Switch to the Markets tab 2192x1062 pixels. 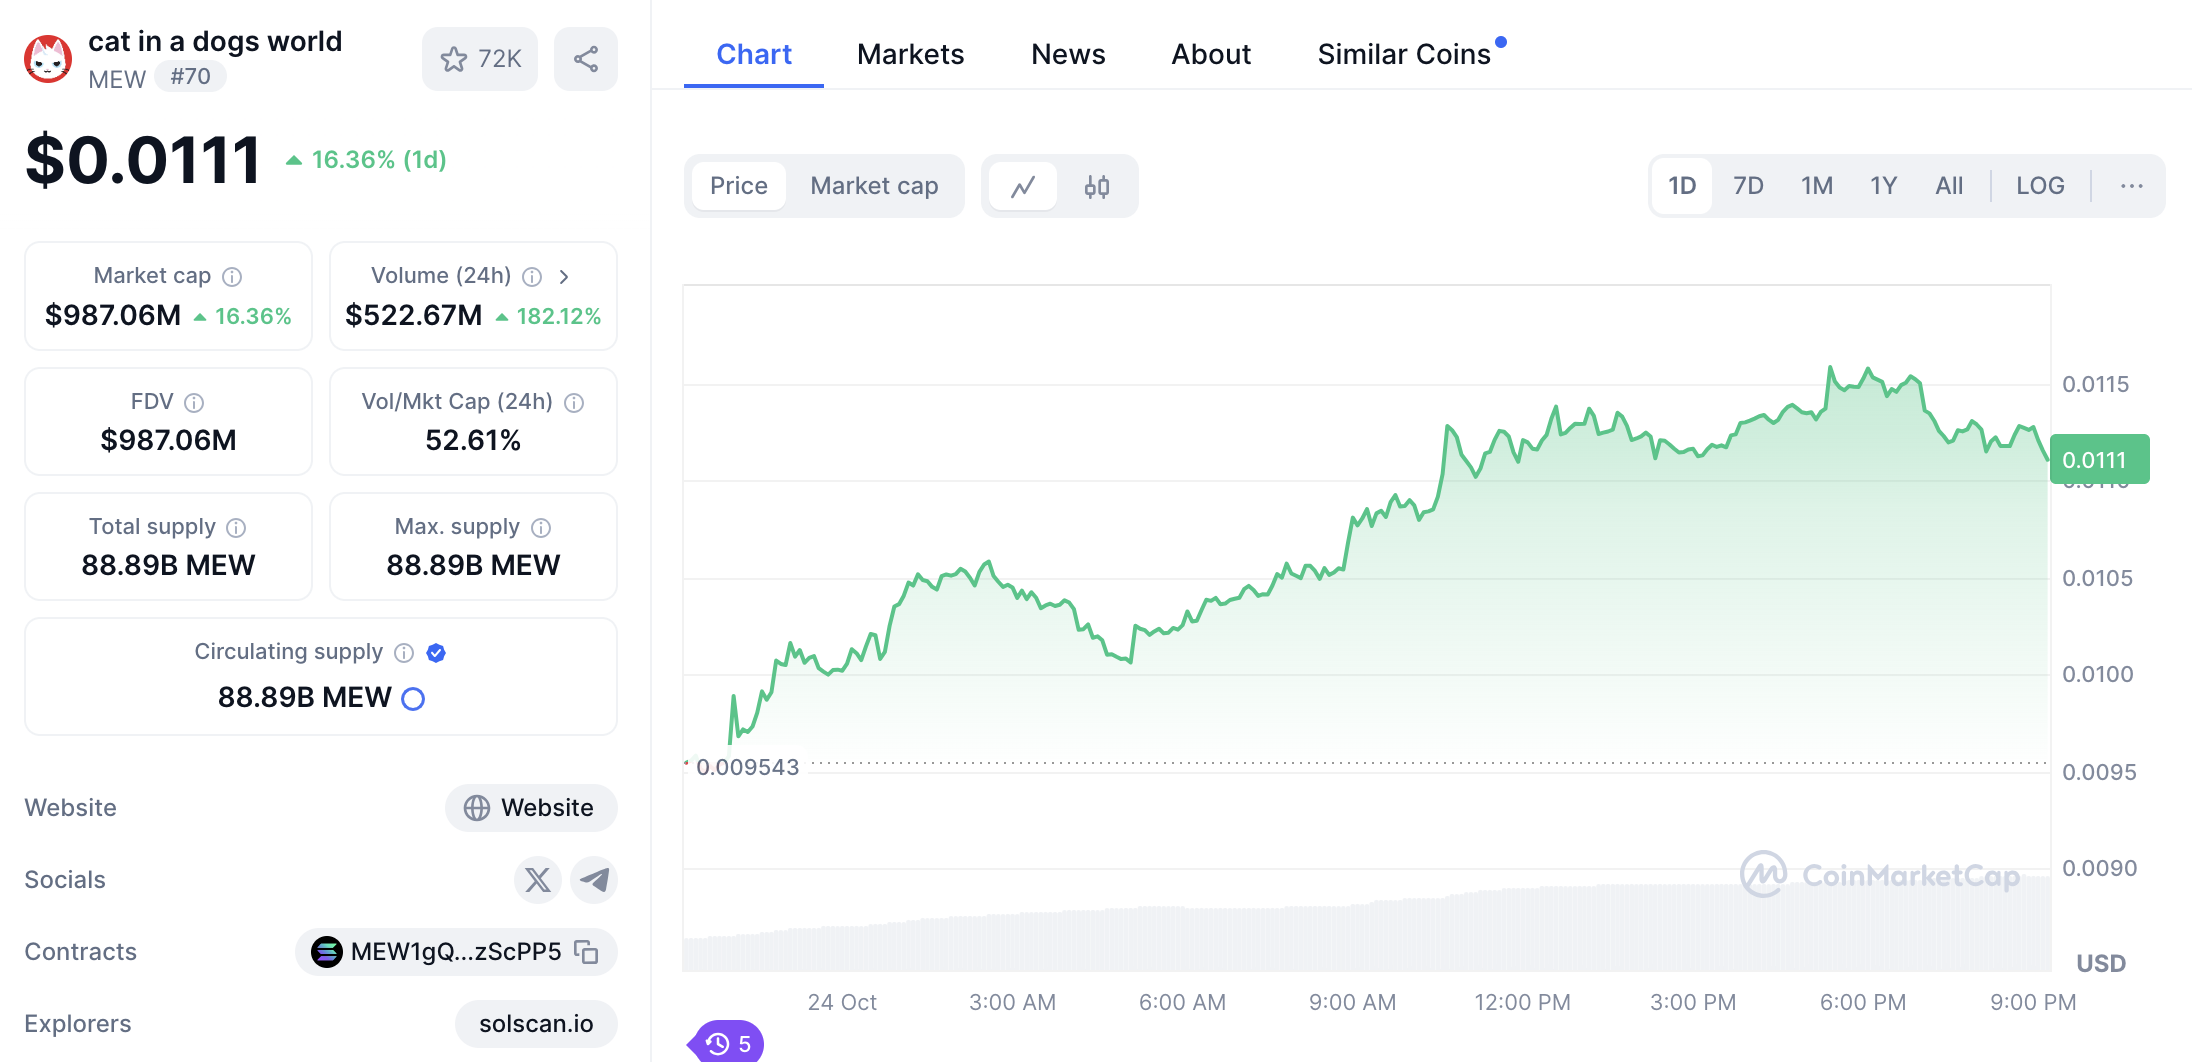click(x=911, y=54)
